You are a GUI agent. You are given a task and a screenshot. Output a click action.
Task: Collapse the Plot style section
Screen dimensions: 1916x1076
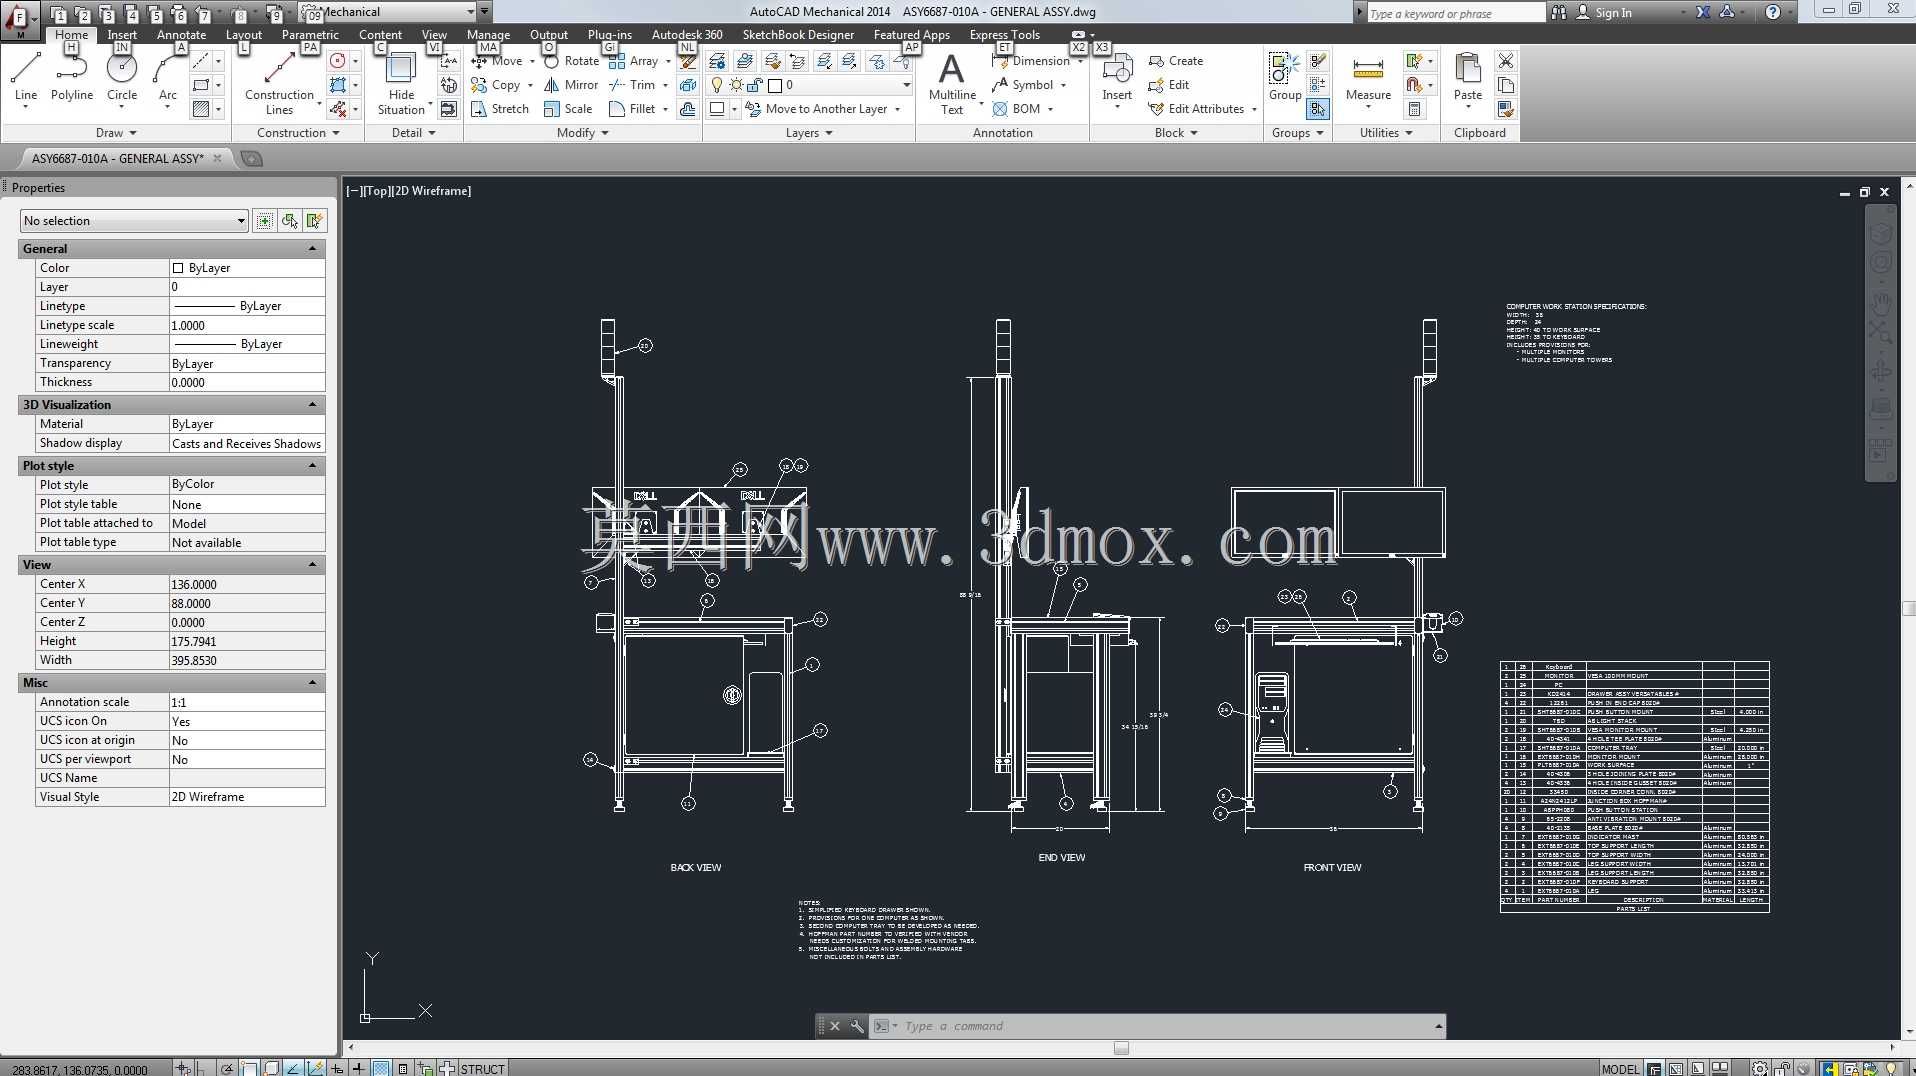pyautogui.click(x=312, y=465)
